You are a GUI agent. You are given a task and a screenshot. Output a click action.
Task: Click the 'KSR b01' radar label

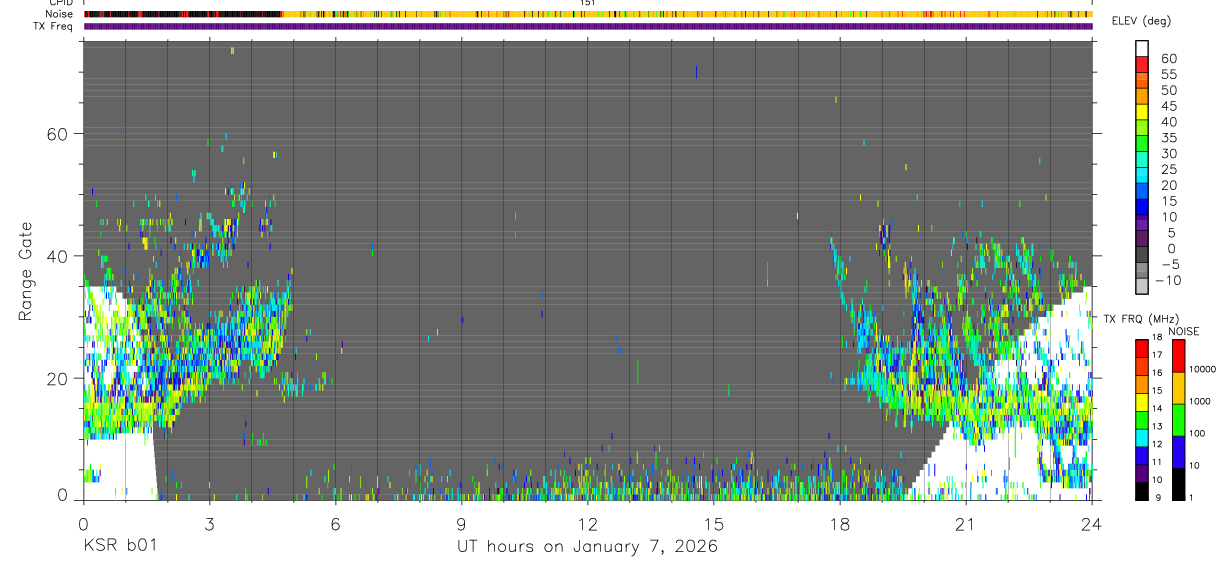(x=119, y=547)
